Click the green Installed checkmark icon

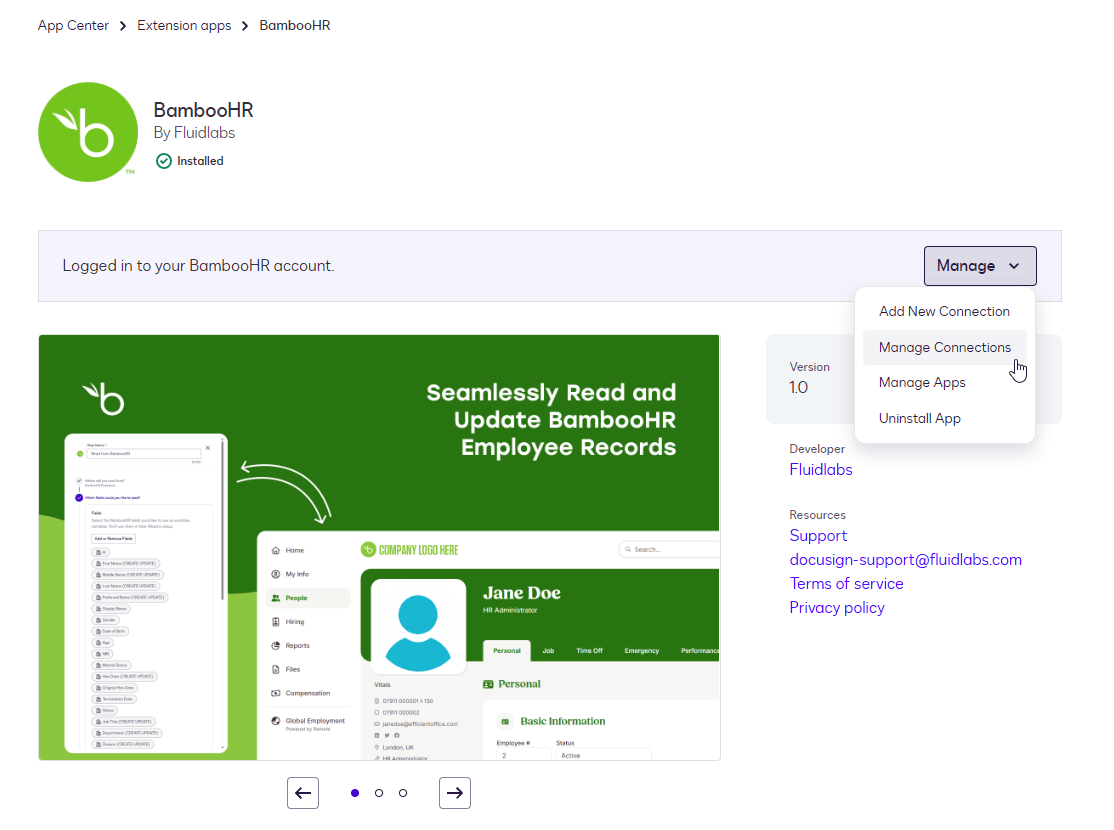pyautogui.click(x=164, y=161)
